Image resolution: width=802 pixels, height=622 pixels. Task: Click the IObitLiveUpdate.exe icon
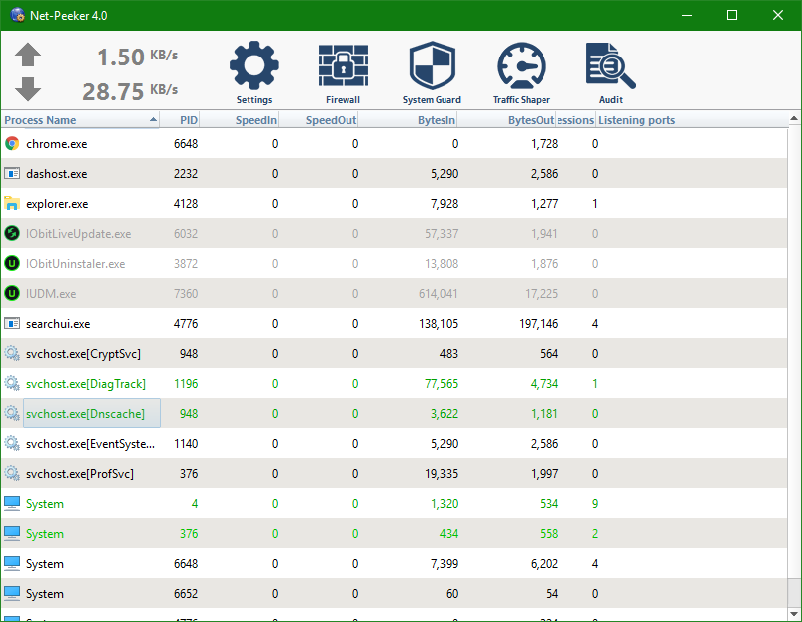tap(12, 234)
